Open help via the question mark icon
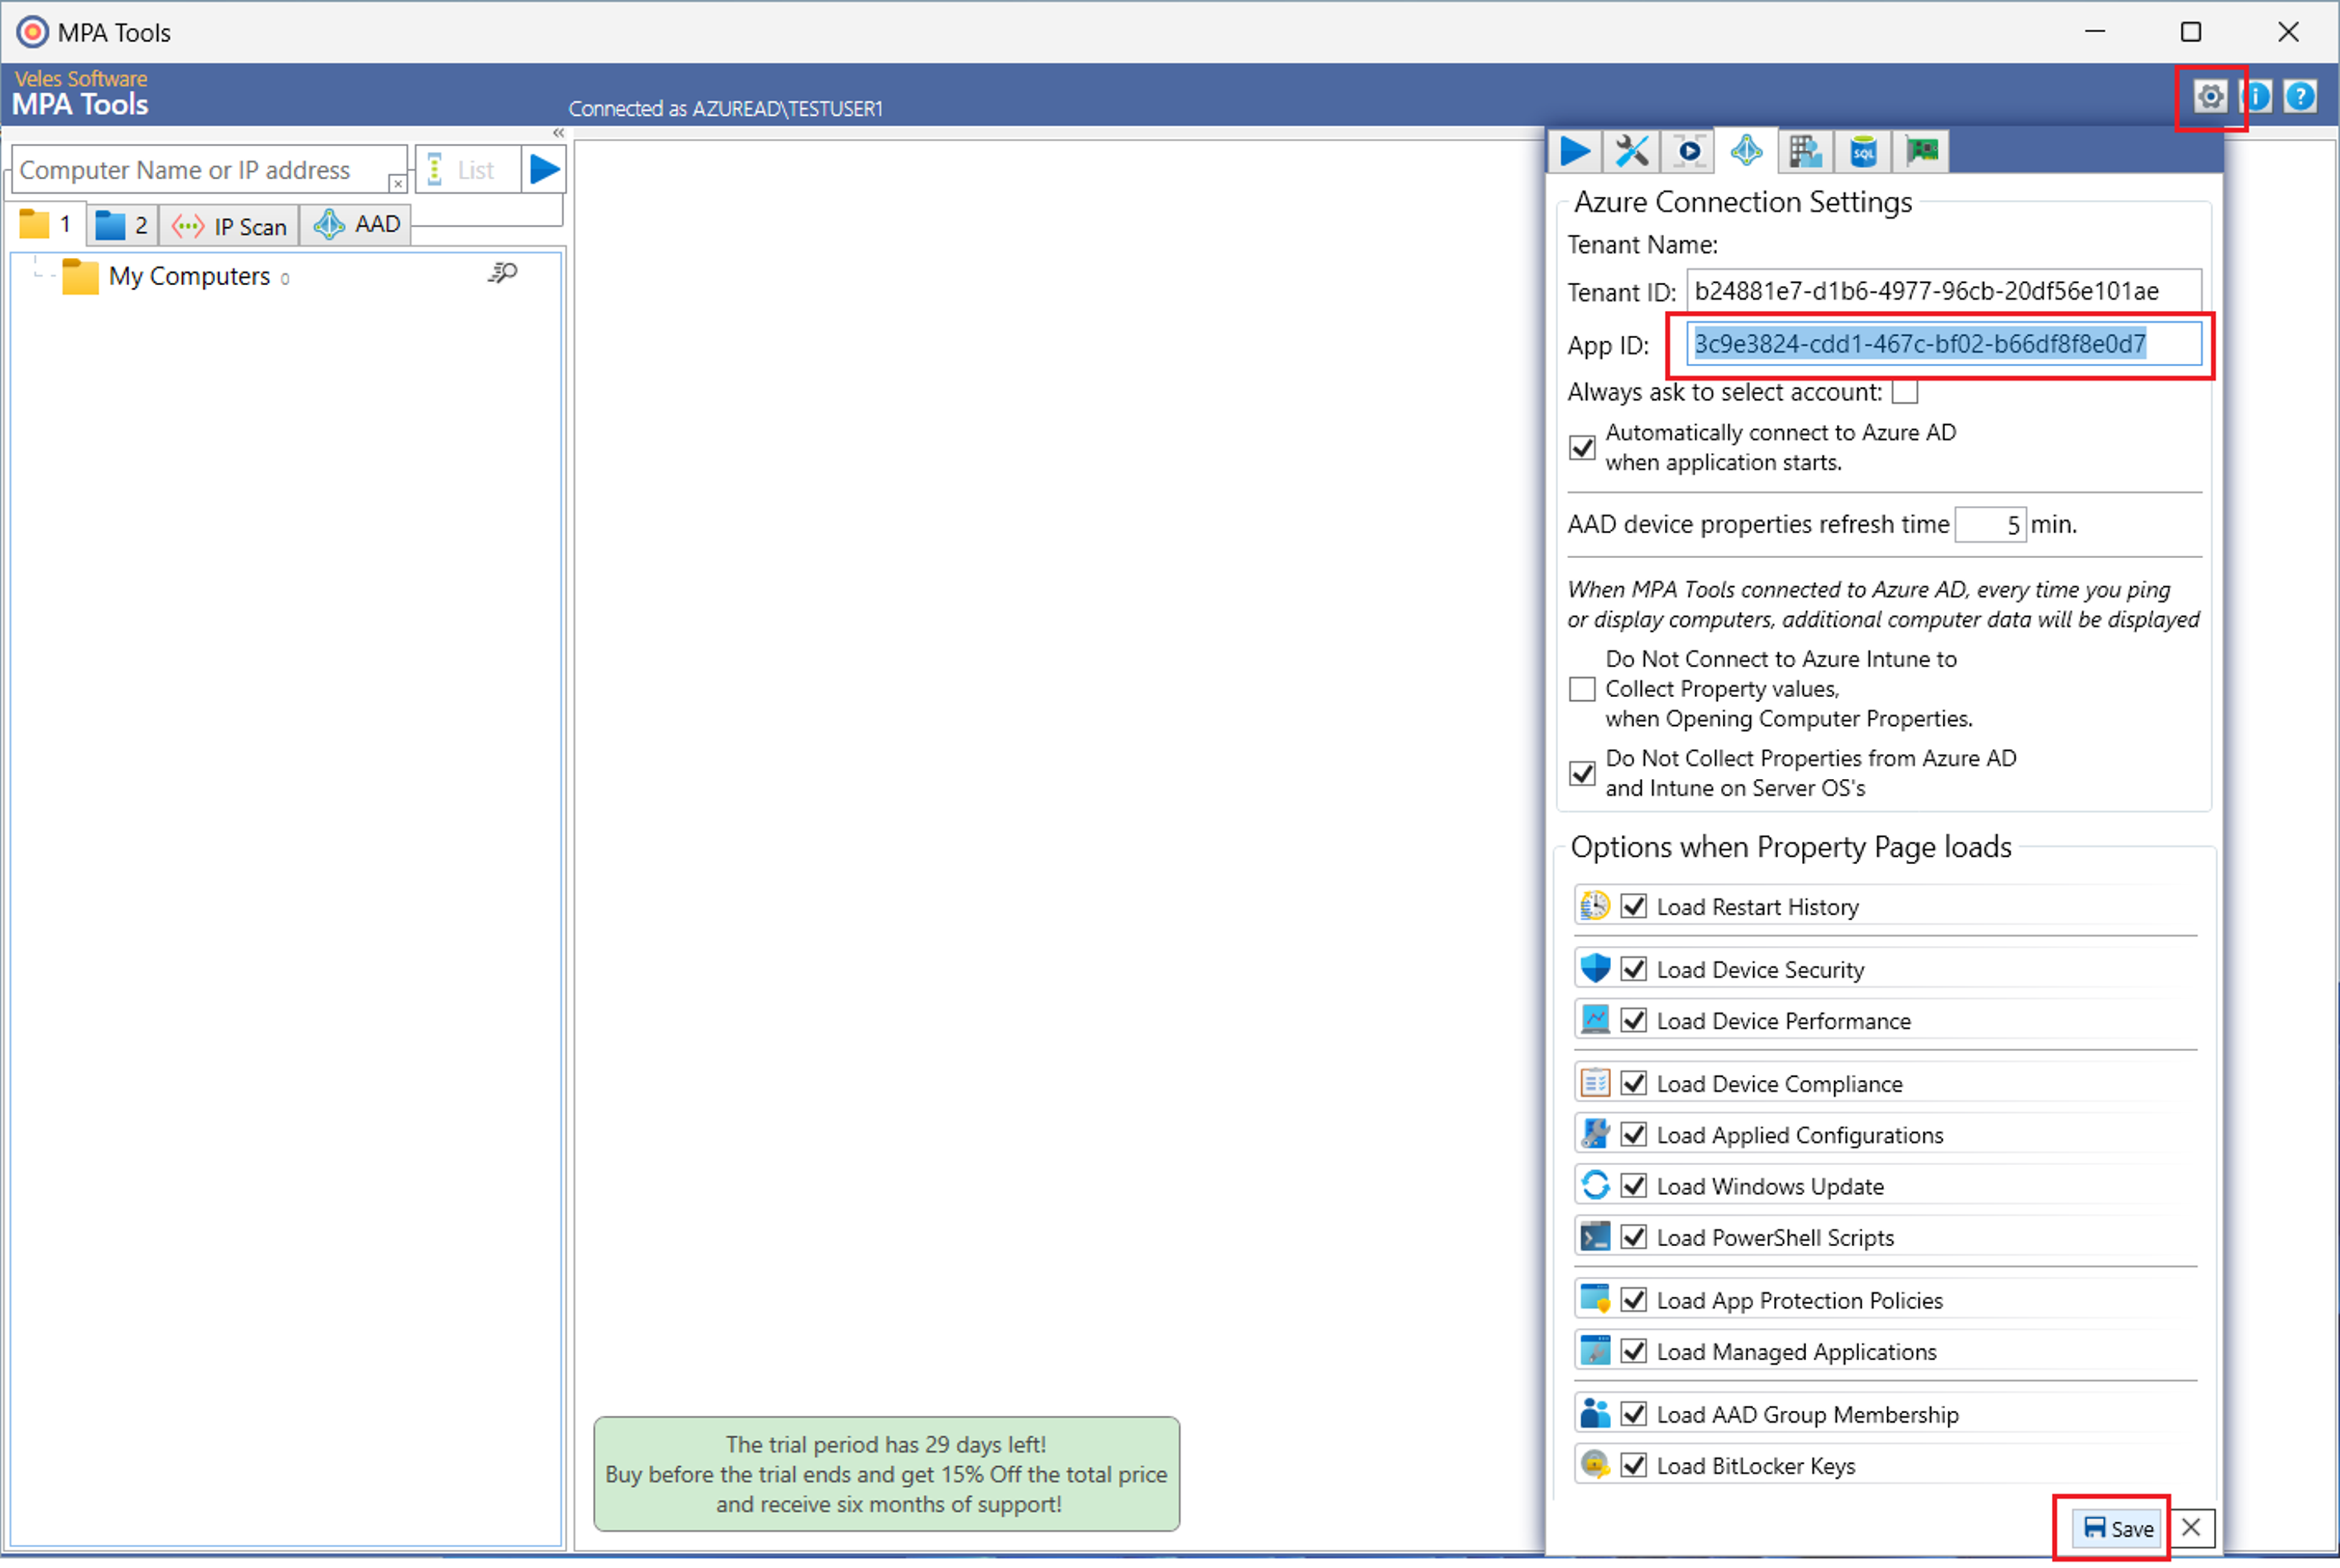The height and width of the screenshot is (1568, 2340). [2301, 96]
